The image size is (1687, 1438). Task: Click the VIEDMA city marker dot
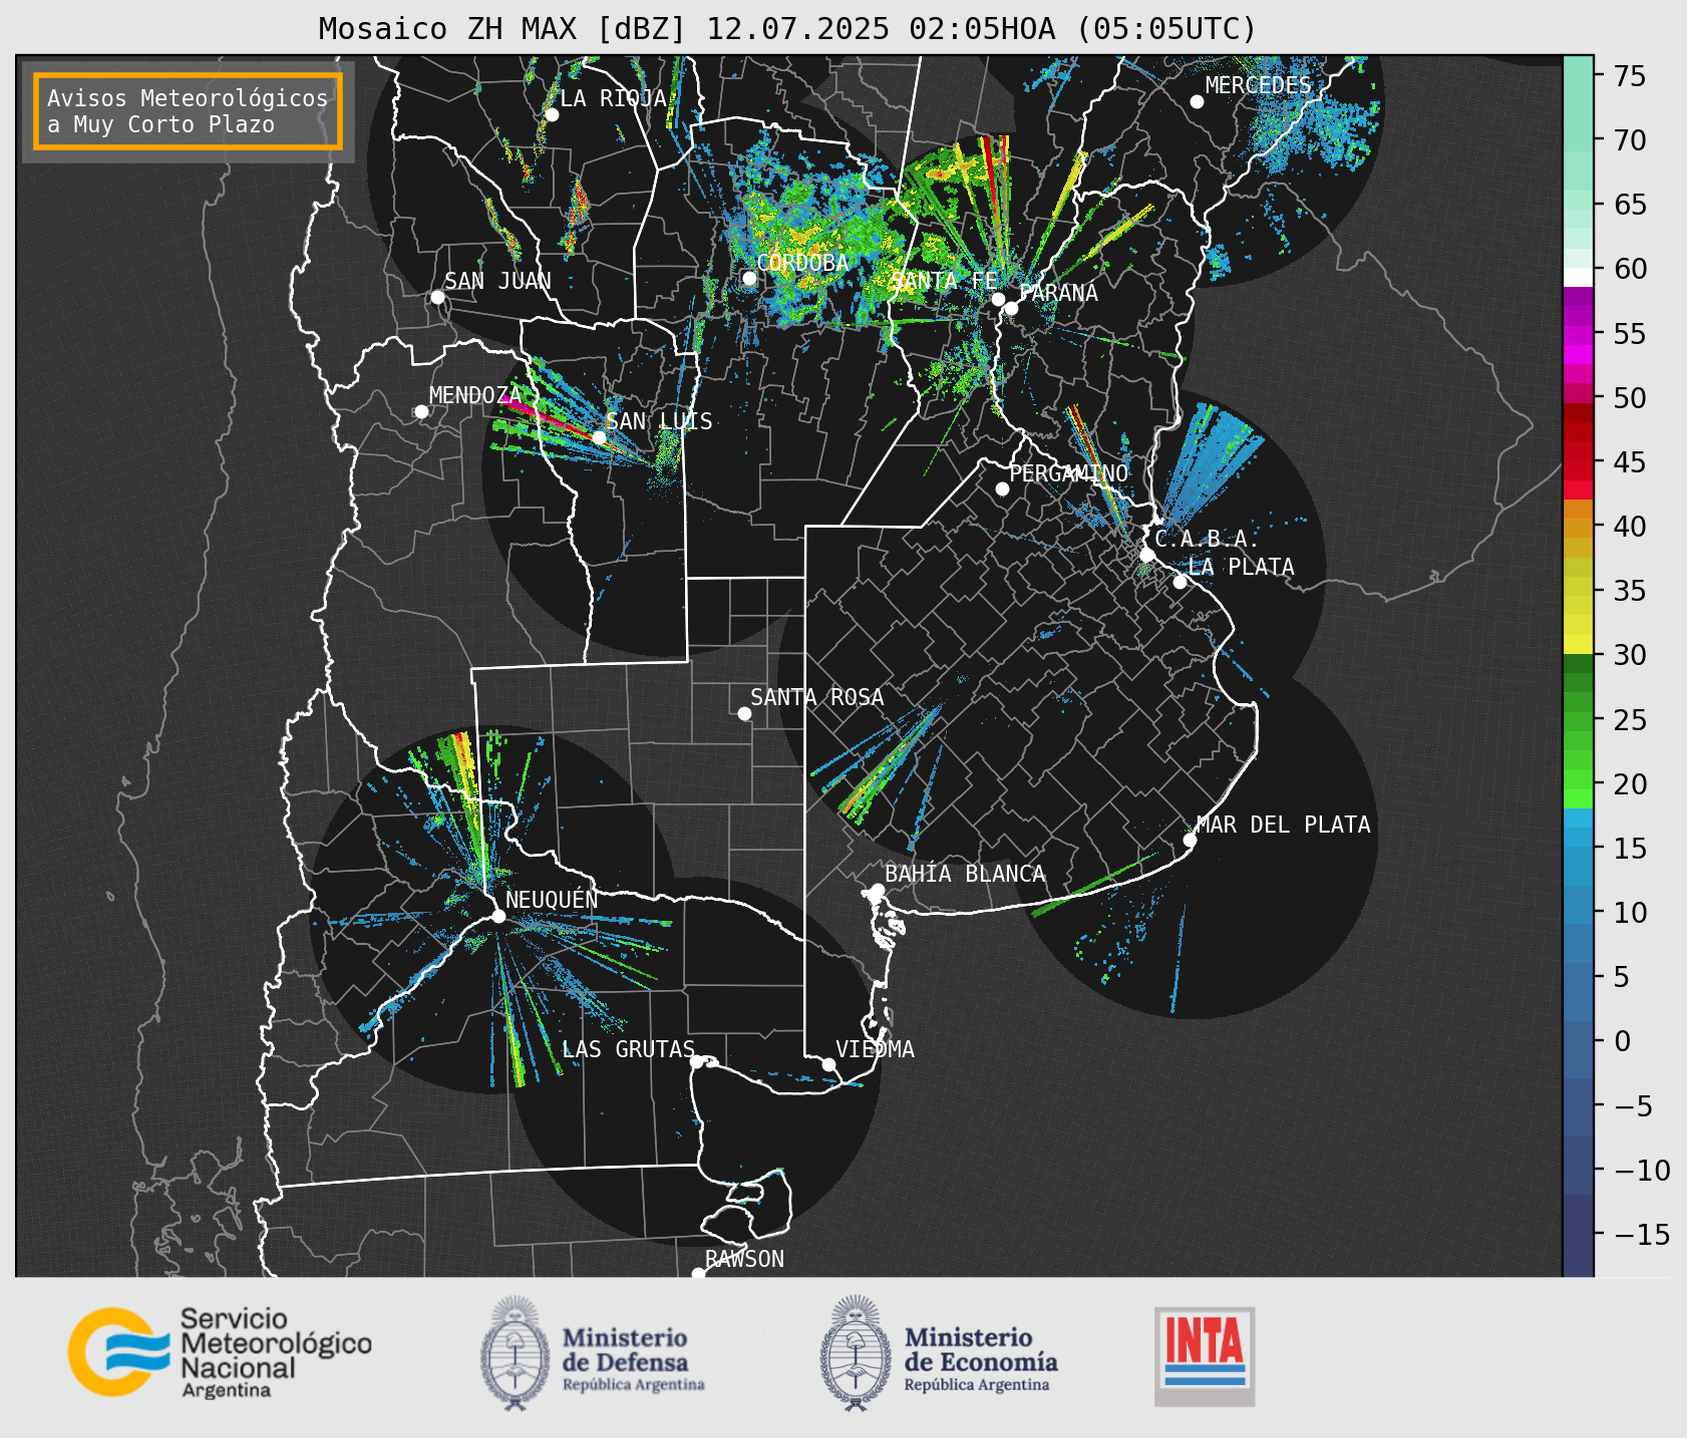coord(829,1064)
